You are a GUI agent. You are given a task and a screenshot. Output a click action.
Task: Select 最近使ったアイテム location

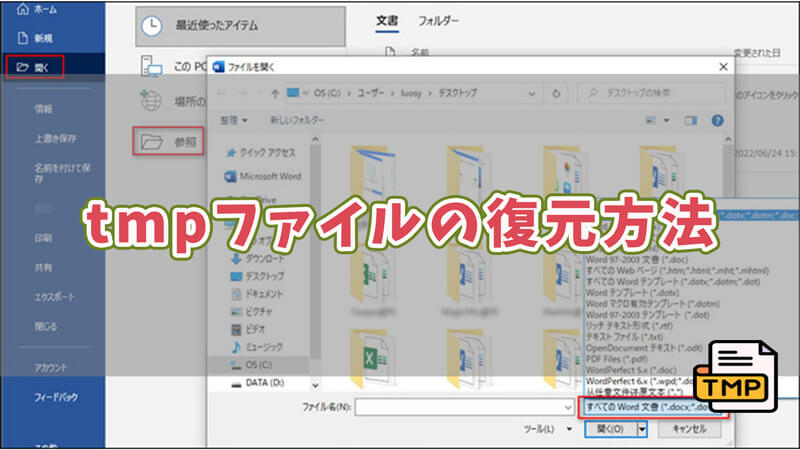240,26
